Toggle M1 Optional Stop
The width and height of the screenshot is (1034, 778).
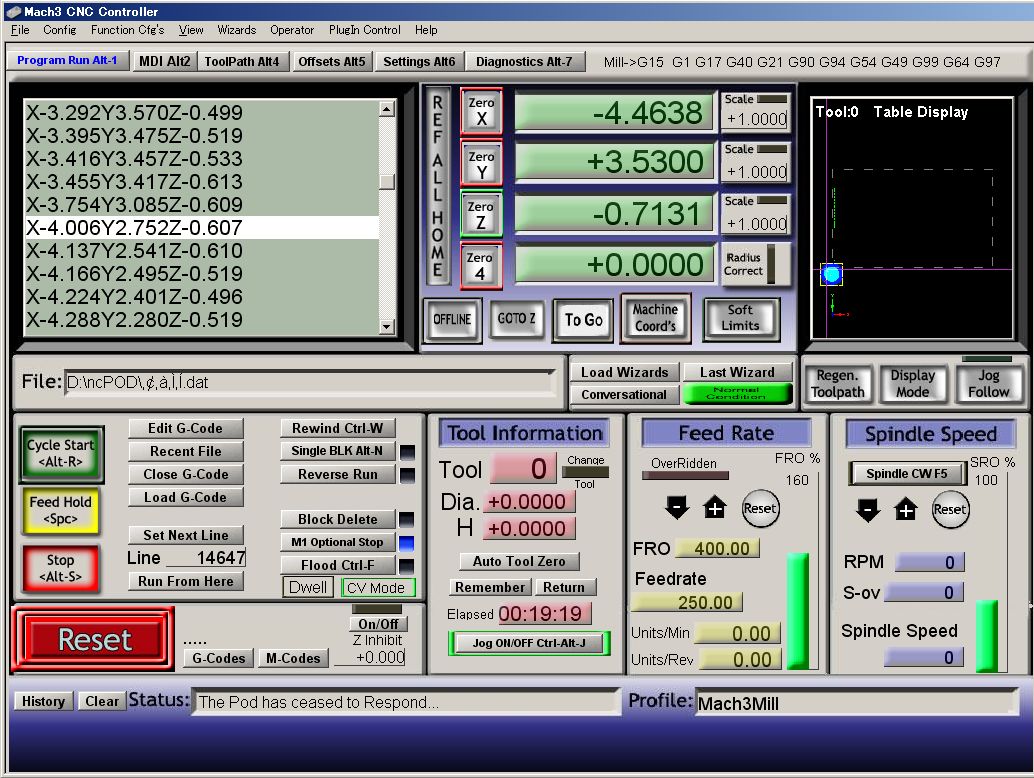(x=337, y=542)
